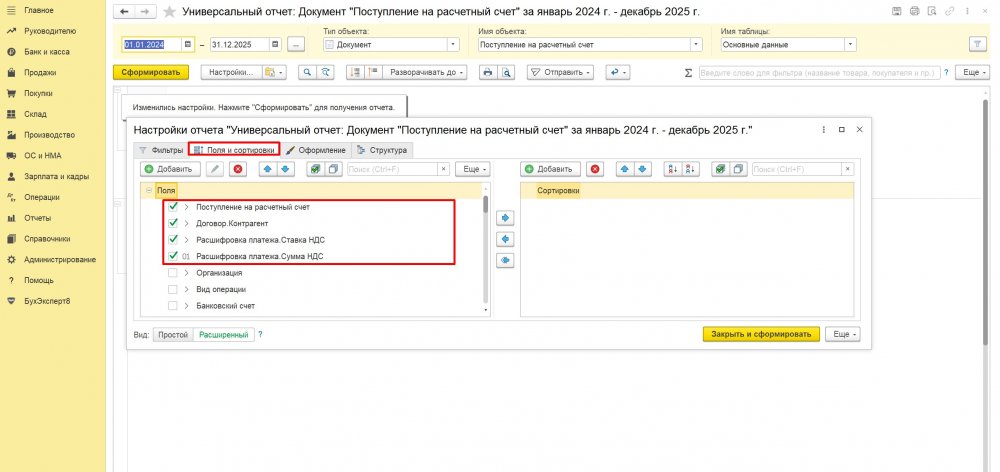
Task: Click Добавить in fields panel
Action: (x=170, y=169)
